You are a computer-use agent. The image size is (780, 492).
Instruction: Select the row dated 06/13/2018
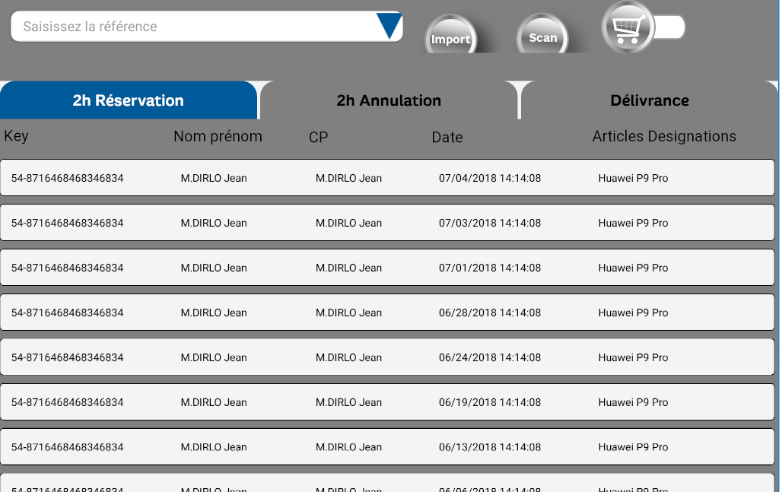(x=387, y=446)
